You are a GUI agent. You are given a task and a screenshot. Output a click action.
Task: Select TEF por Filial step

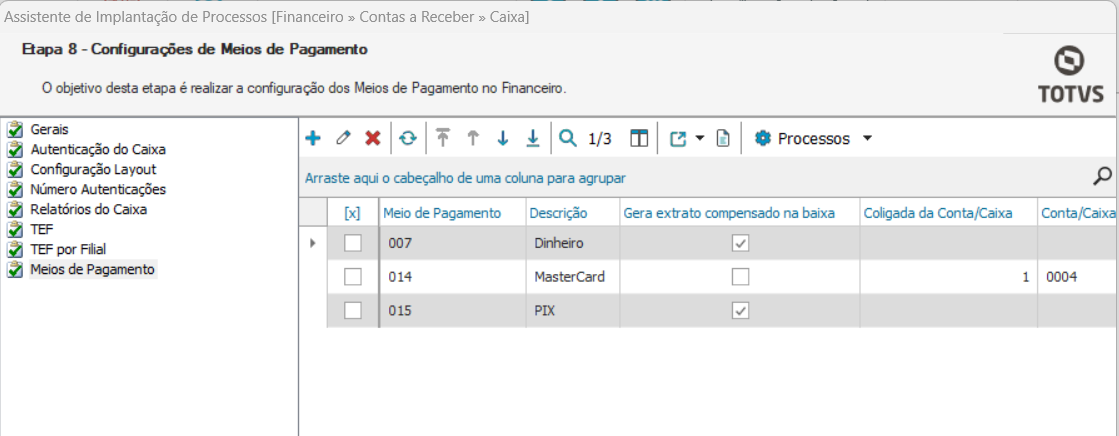[68, 249]
